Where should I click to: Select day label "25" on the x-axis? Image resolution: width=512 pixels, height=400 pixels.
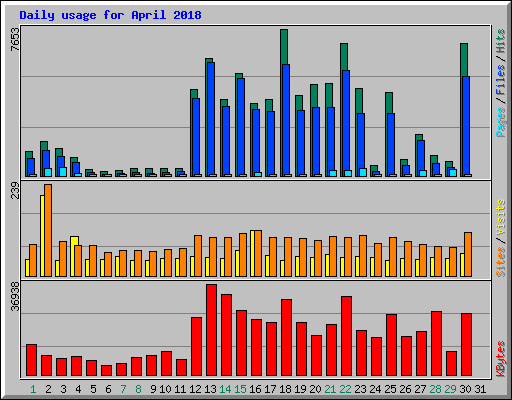point(390,389)
